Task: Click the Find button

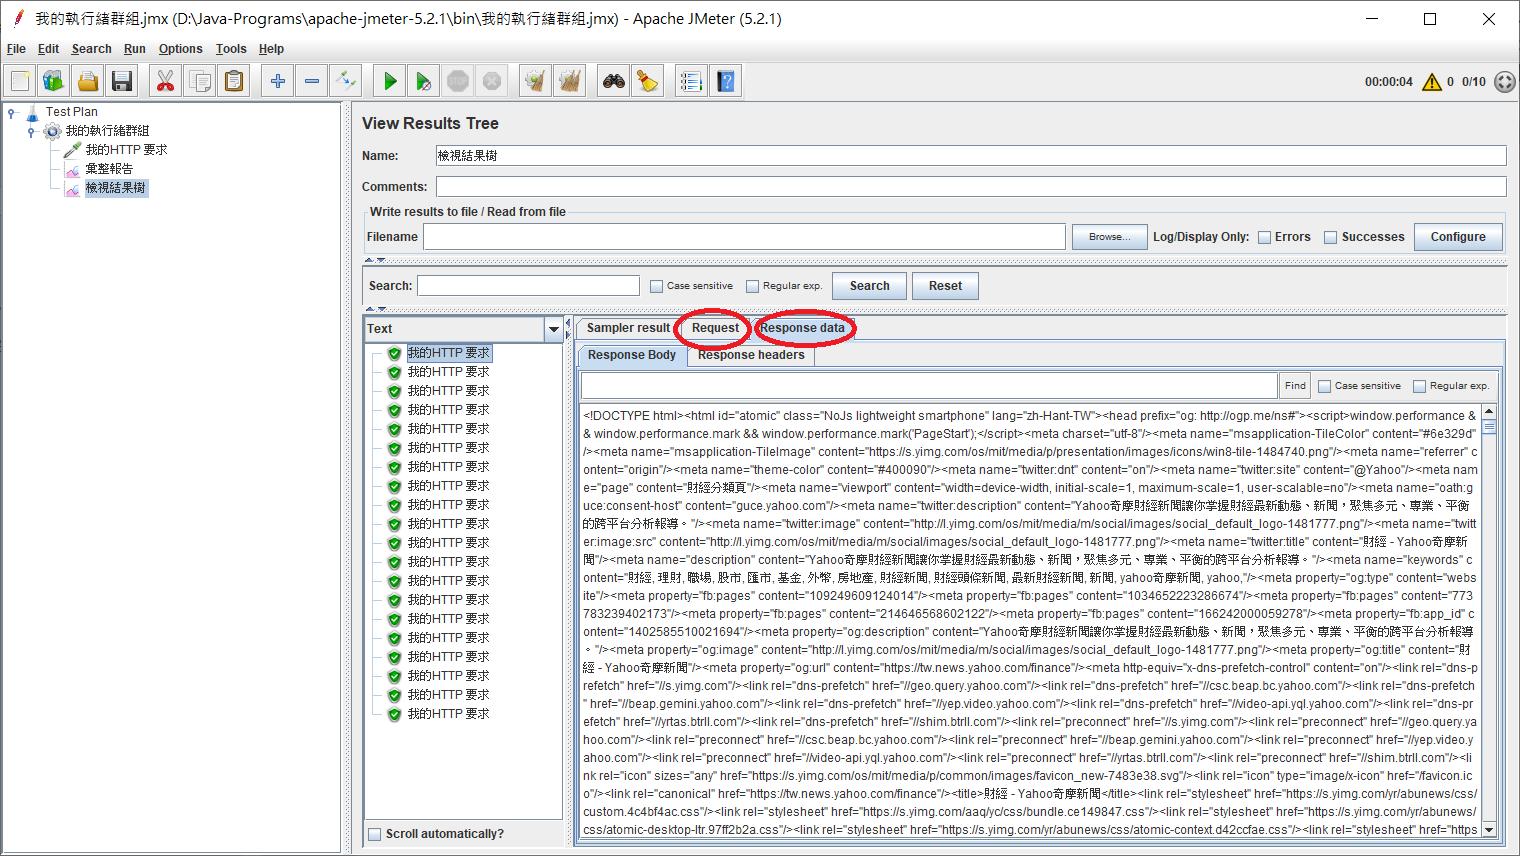Action: (1295, 386)
